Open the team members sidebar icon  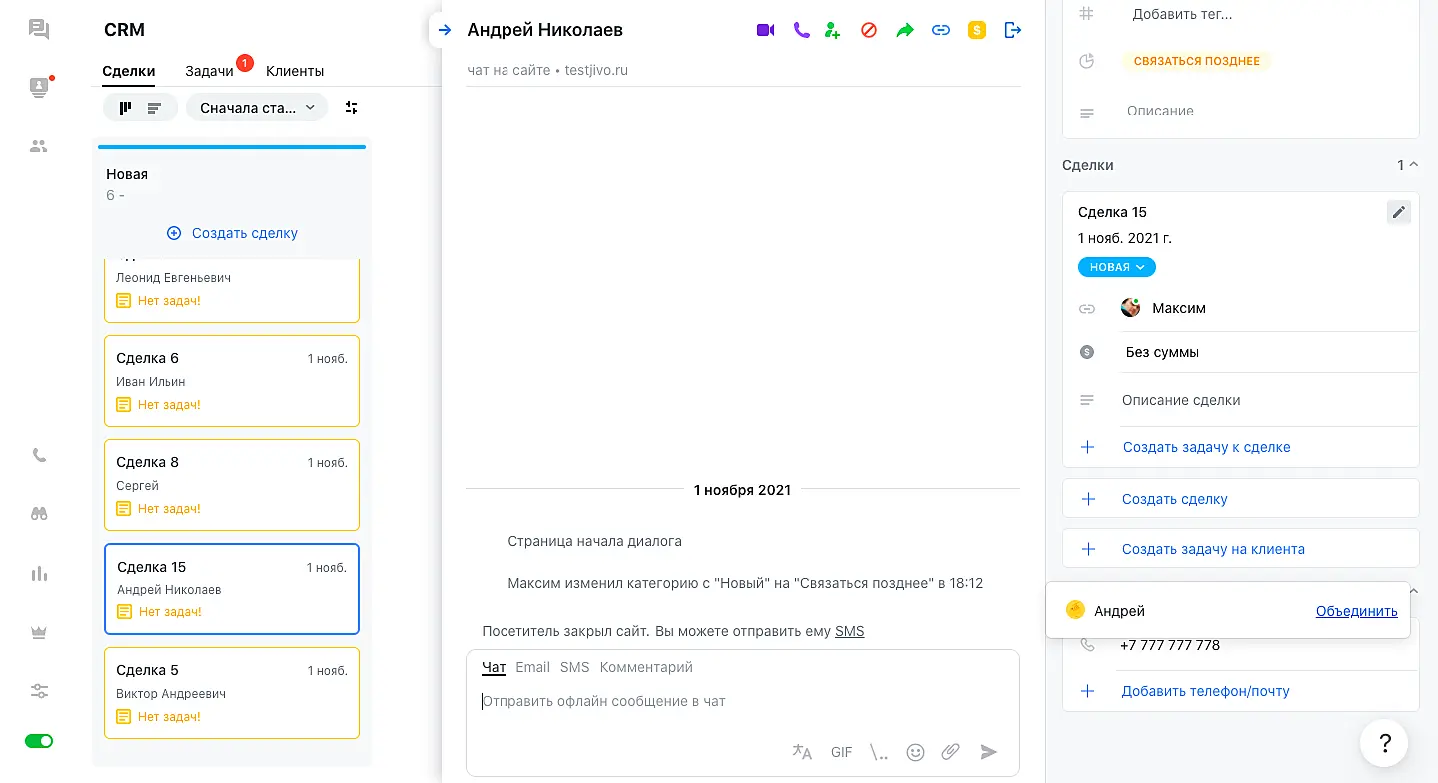pyautogui.click(x=39, y=146)
